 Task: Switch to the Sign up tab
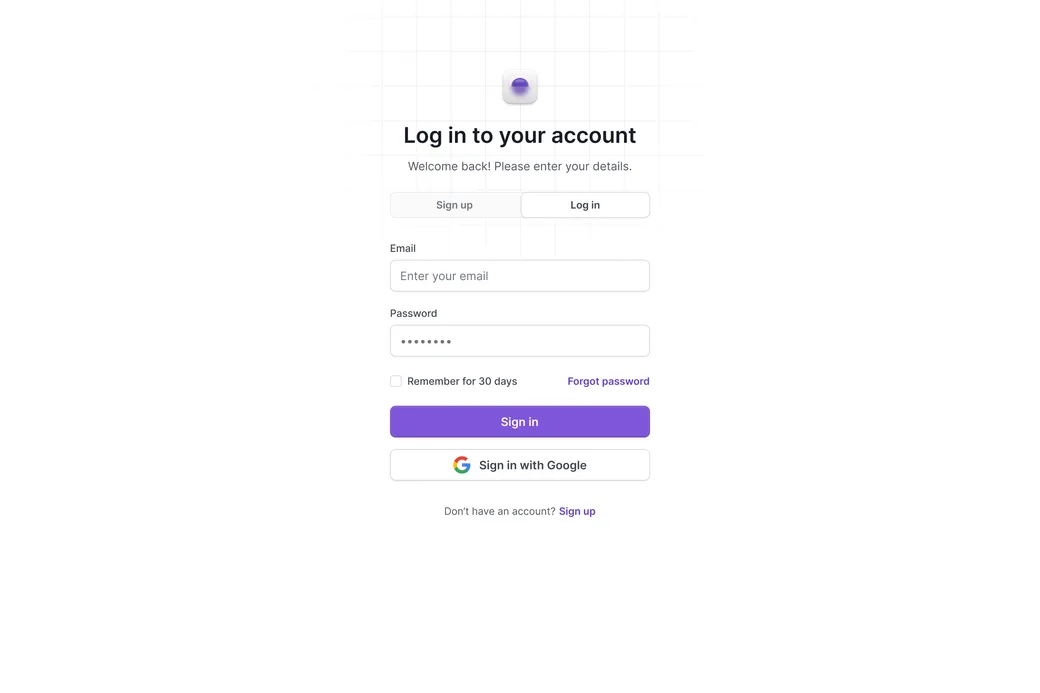tap(454, 204)
